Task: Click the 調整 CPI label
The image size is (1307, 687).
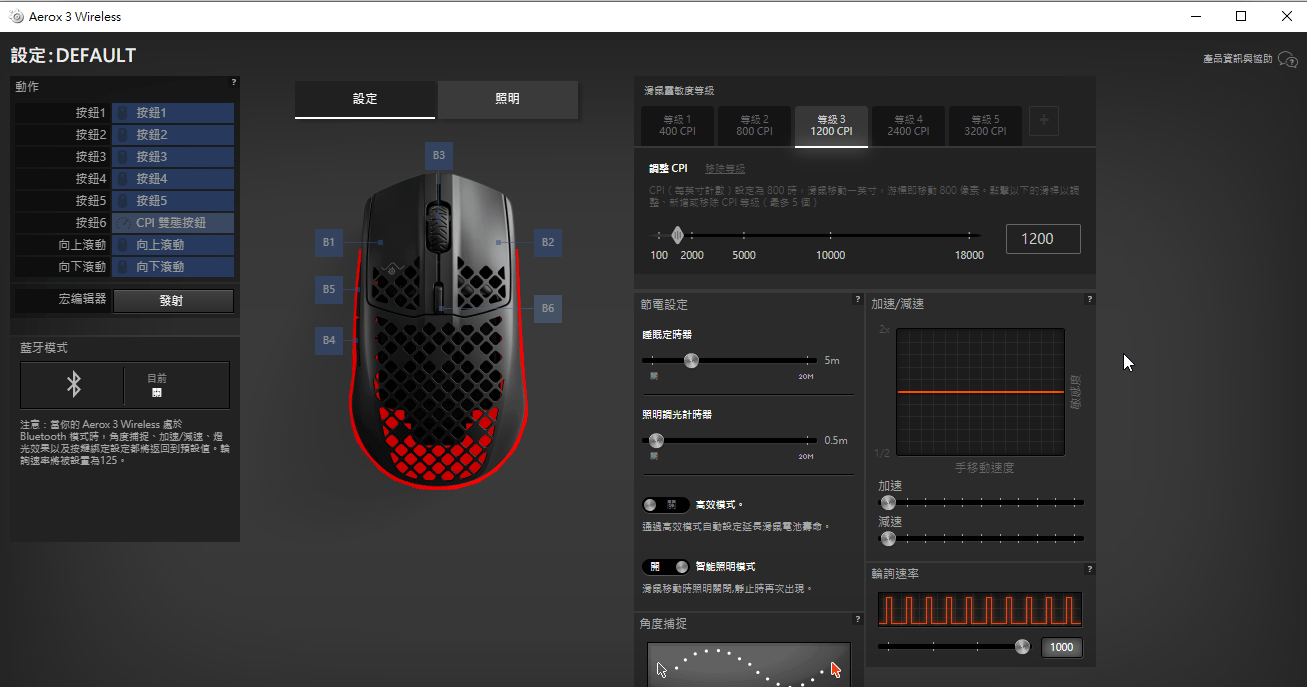Action: point(668,169)
